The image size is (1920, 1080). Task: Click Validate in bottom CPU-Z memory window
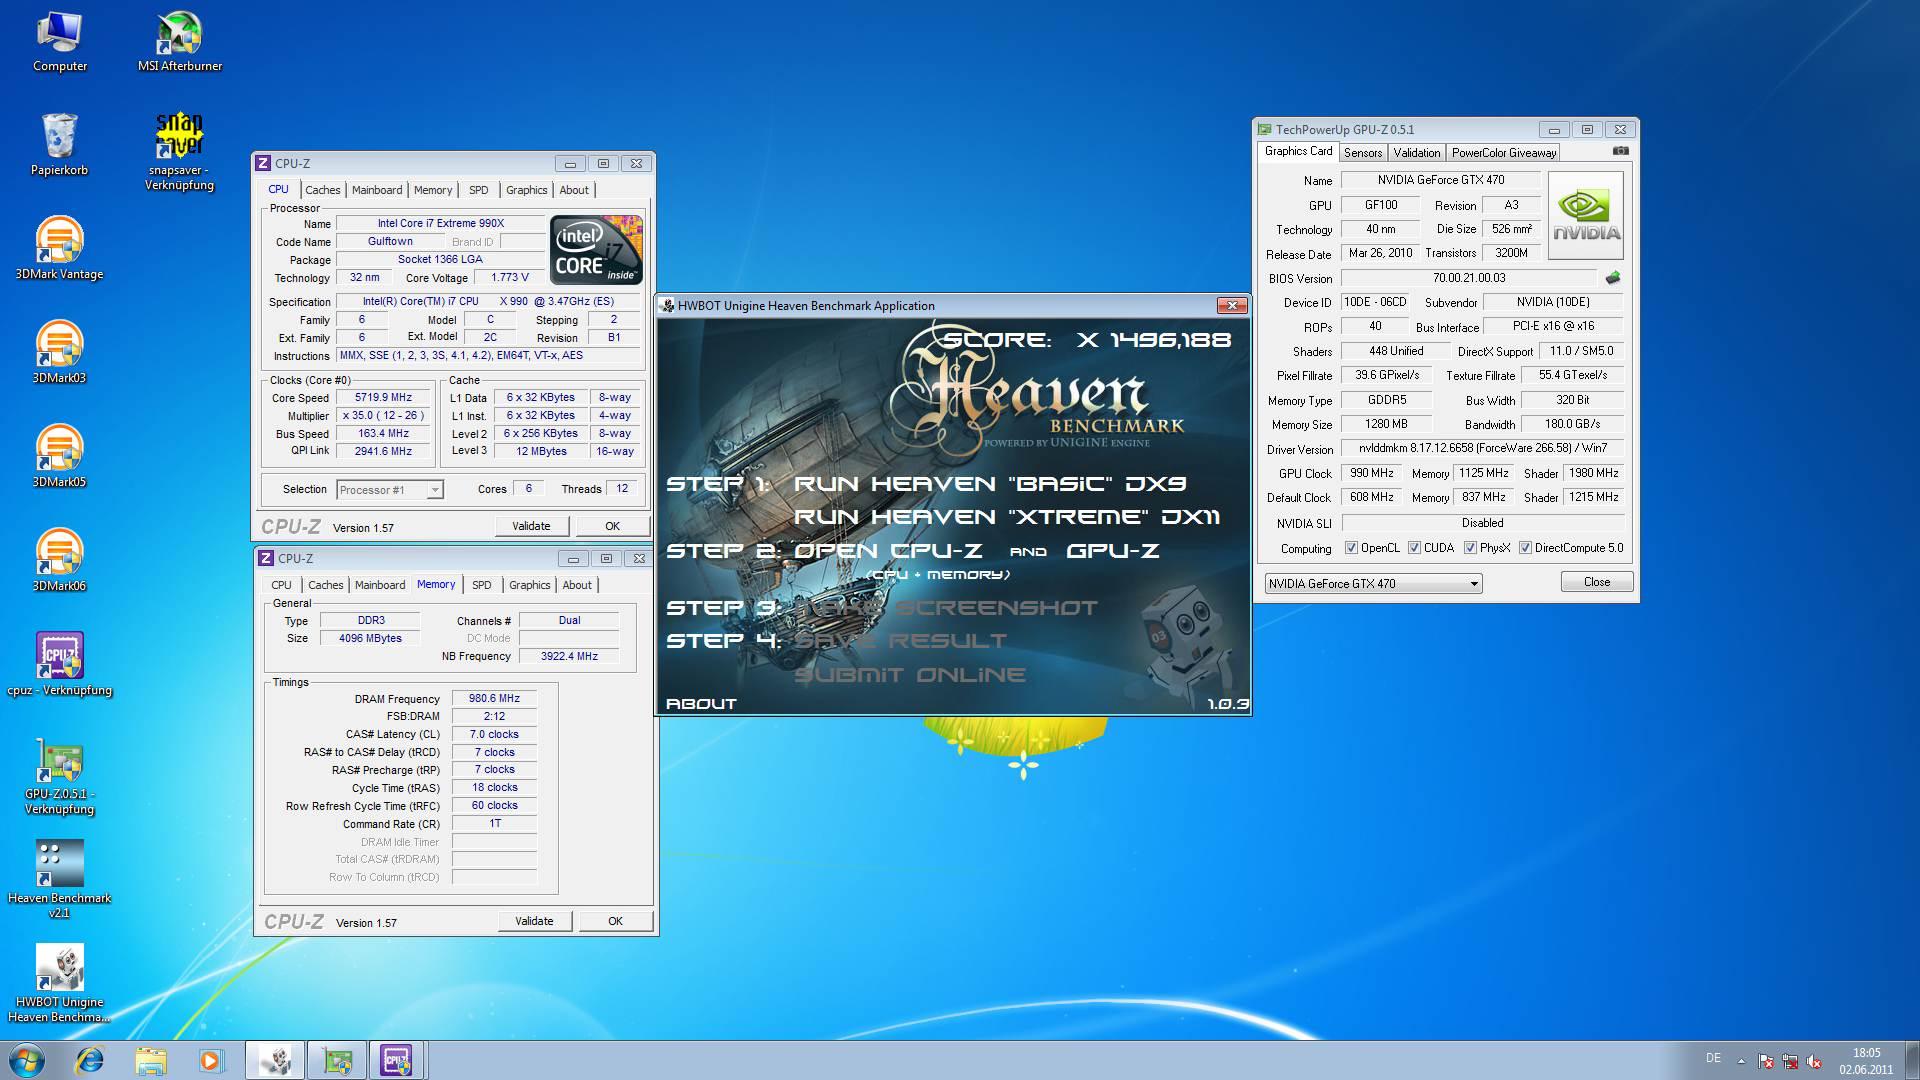pos(534,921)
